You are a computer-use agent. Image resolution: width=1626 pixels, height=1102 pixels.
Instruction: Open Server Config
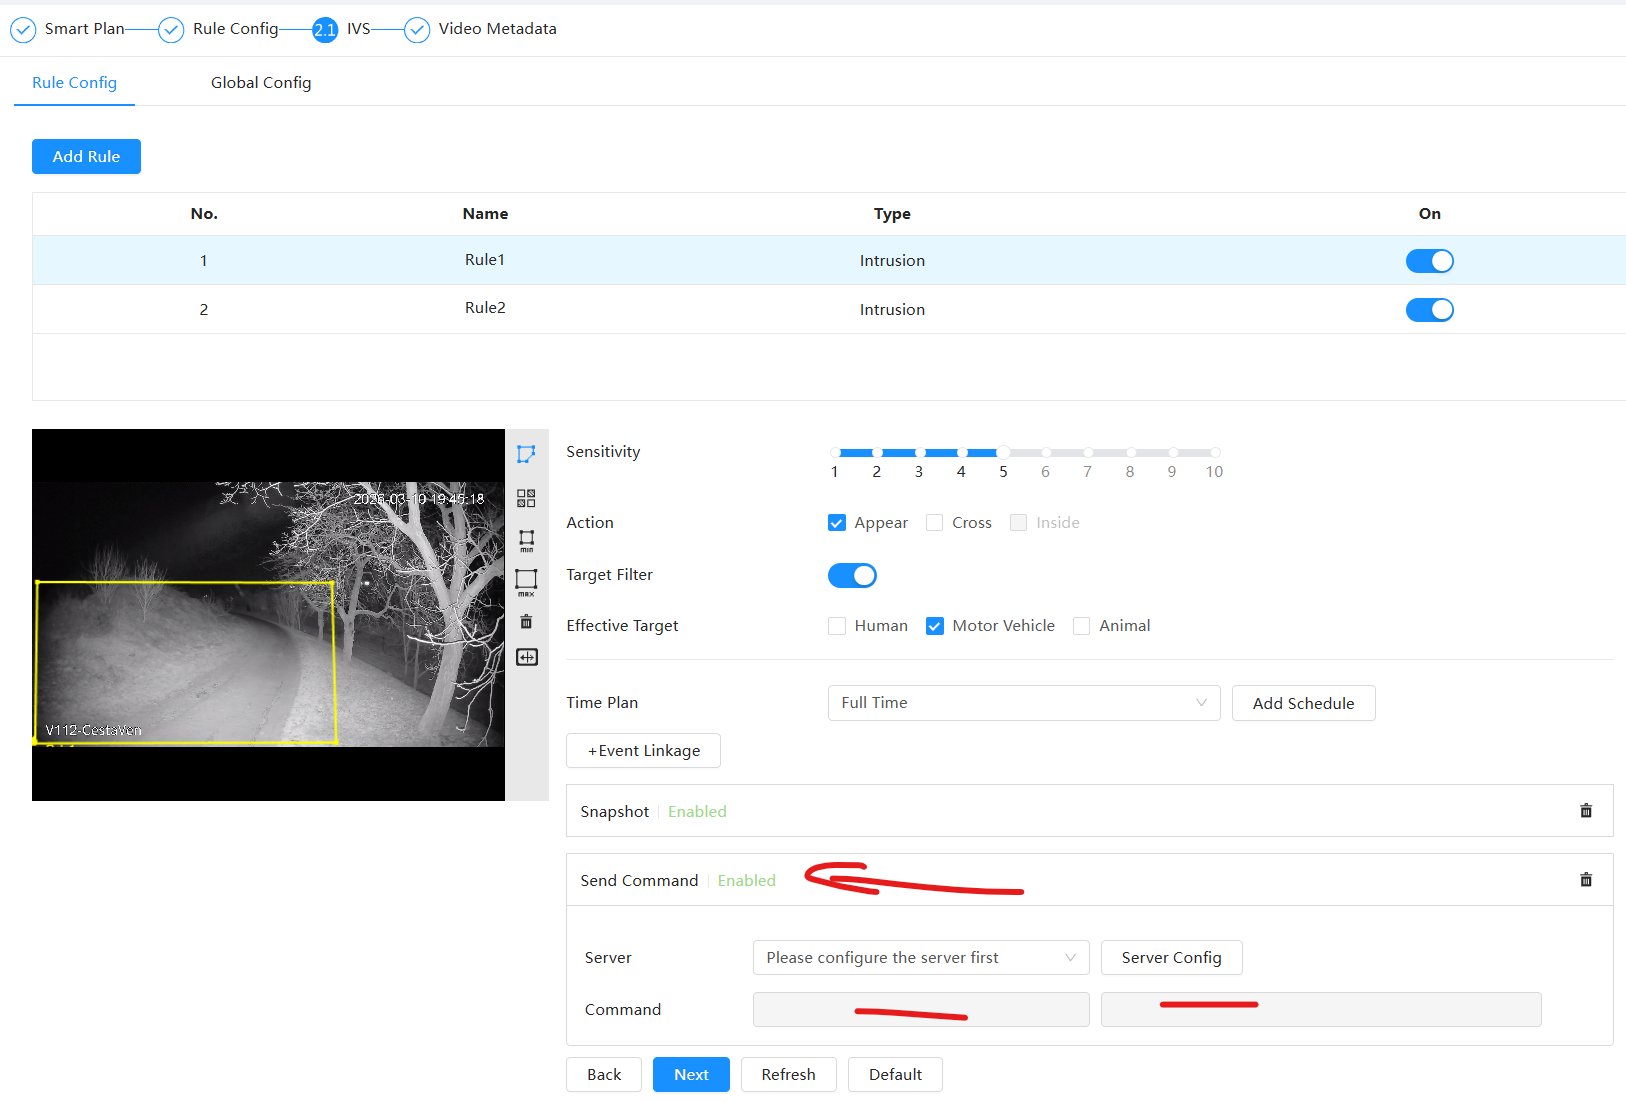coord(1171,958)
